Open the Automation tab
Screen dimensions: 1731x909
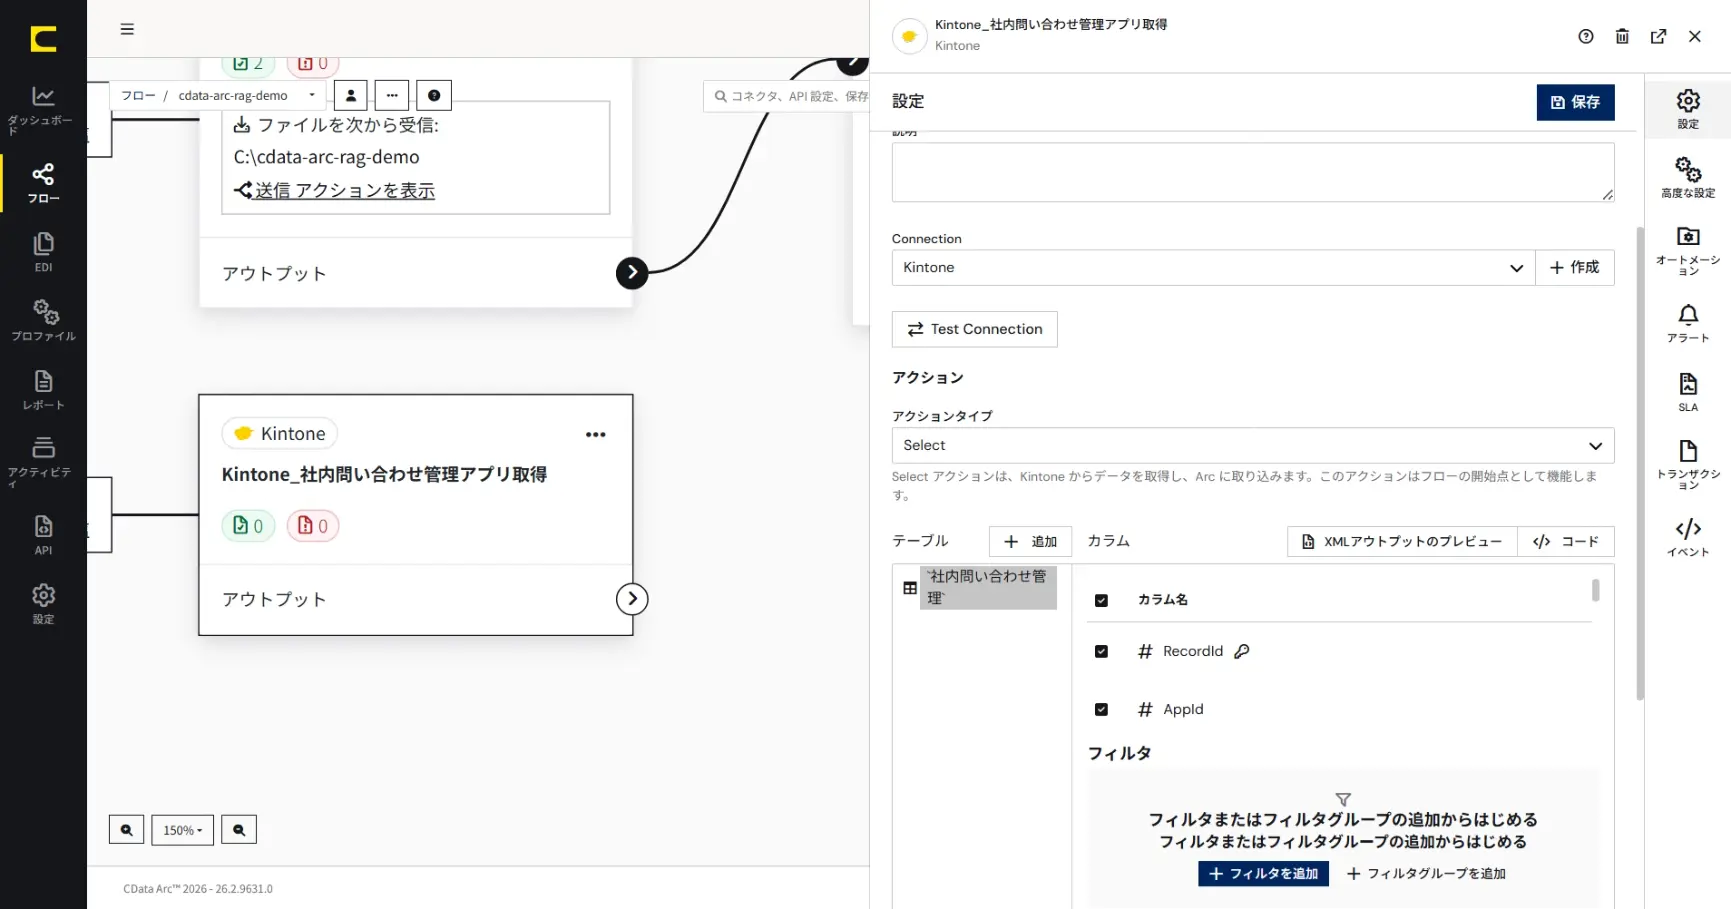[x=1688, y=250]
